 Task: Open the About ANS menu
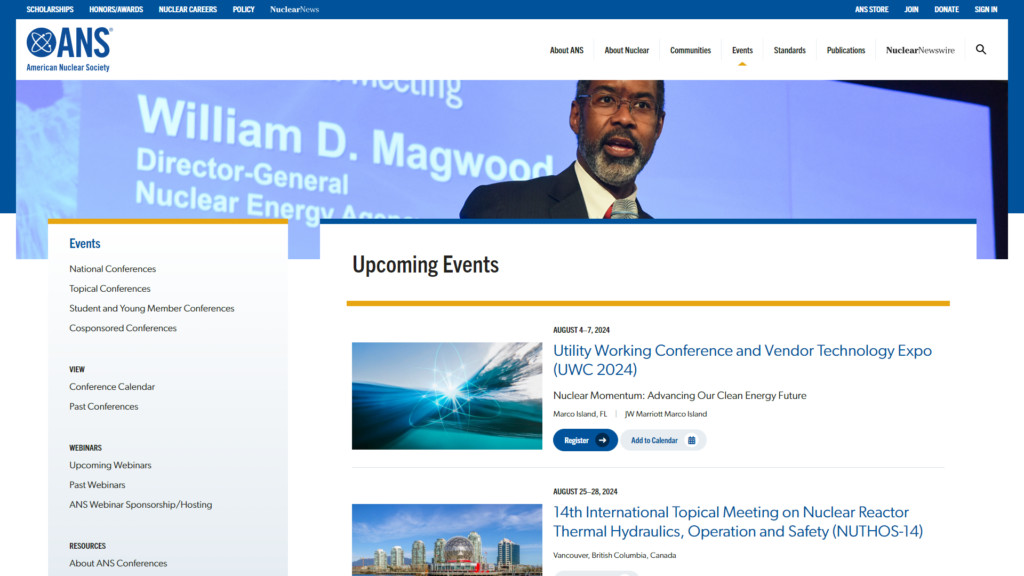coord(566,50)
